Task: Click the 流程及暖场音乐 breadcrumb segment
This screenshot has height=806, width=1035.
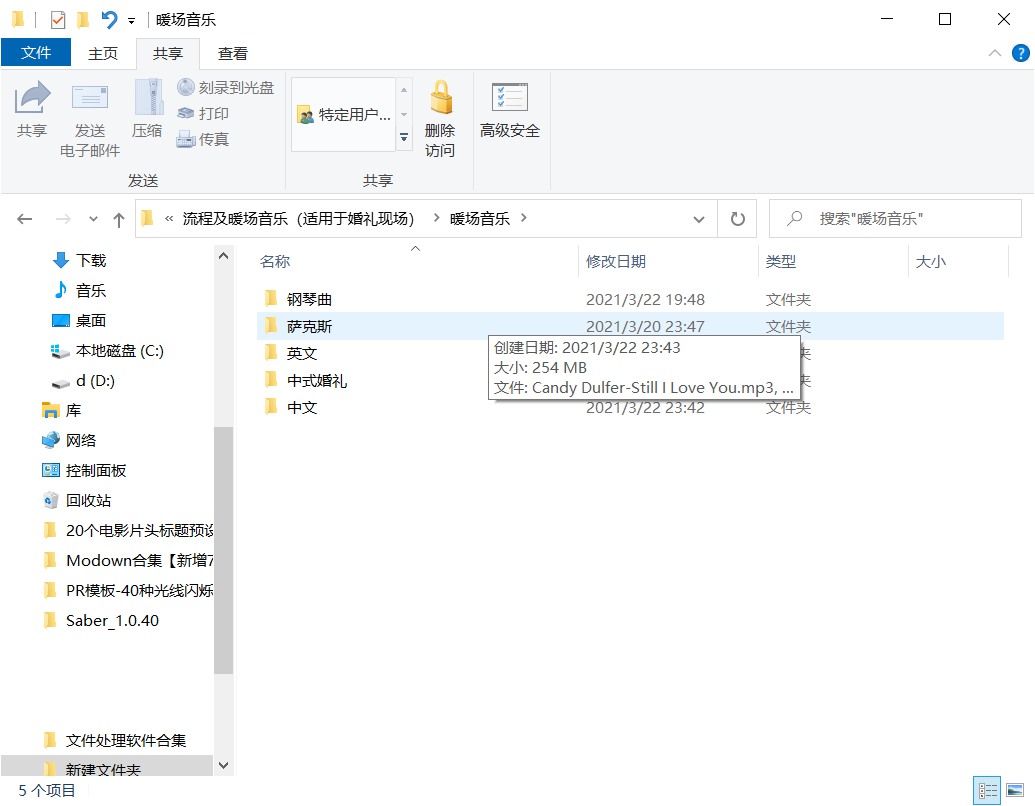Action: (x=298, y=218)
